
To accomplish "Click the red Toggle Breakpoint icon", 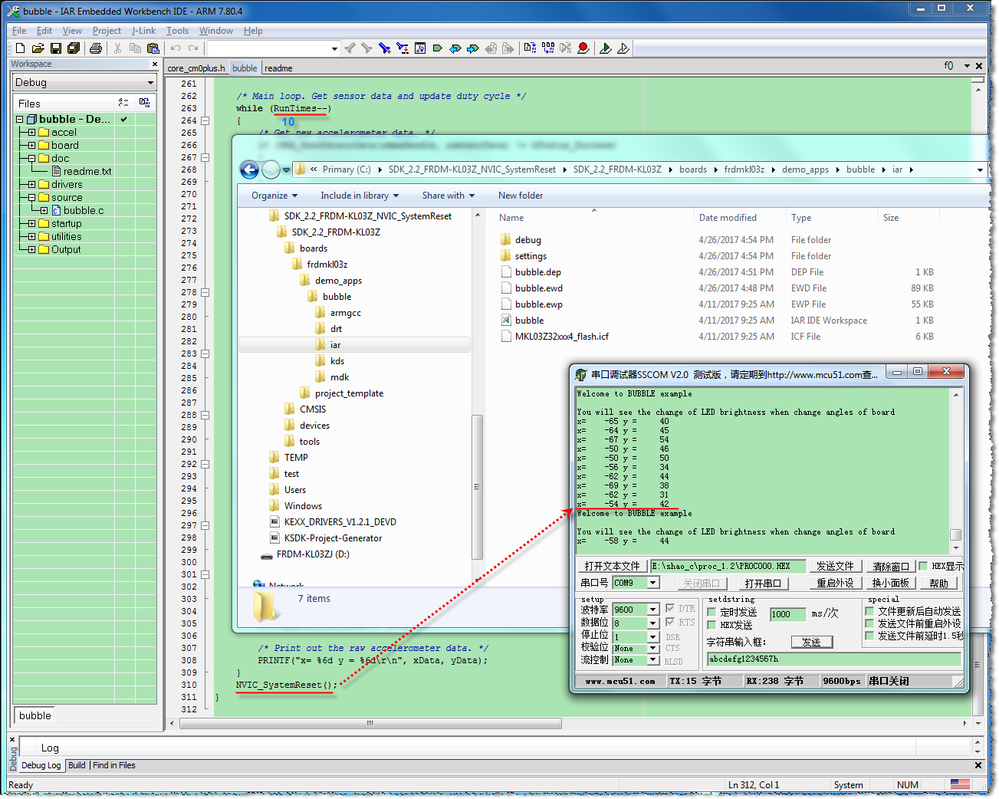I will click(x=583, y=48).
